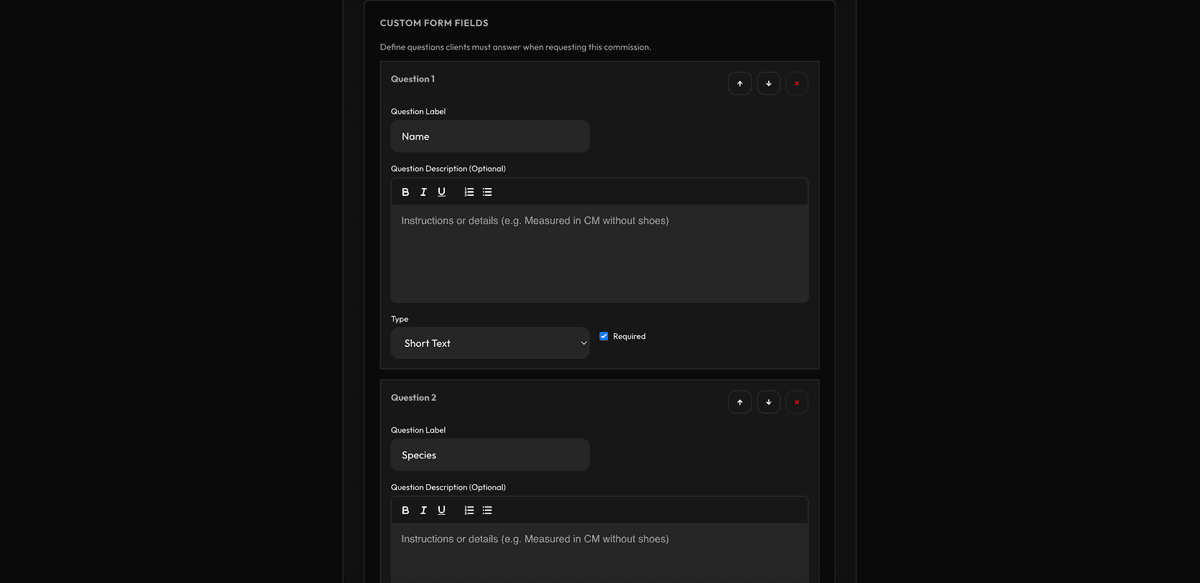Viewport: 1200px width, 583px height.
Task: Uncheck the Required checkbox for Question 1
Action: pos(603,335)
